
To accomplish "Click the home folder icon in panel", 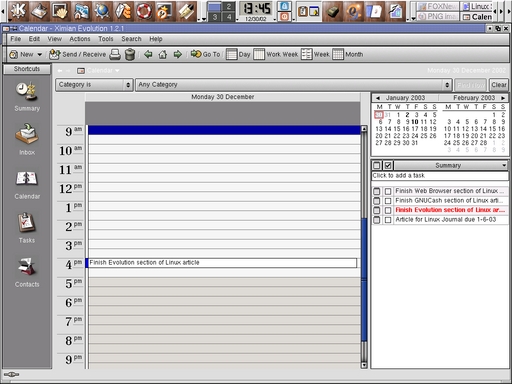I will click(x=81, y=11).
